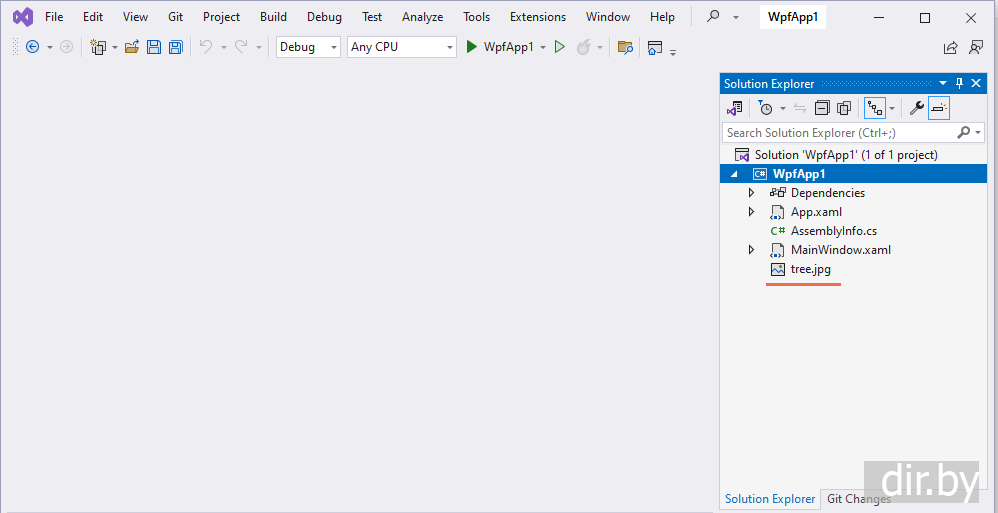Pin the Solution Explorer panel with auto-hide
The height and width of the screenshot is (513, 998).
point(960,84)
